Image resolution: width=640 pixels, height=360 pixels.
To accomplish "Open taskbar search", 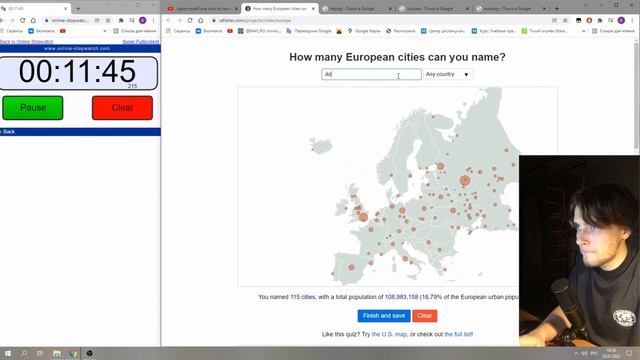I will (x=24, y=353).
